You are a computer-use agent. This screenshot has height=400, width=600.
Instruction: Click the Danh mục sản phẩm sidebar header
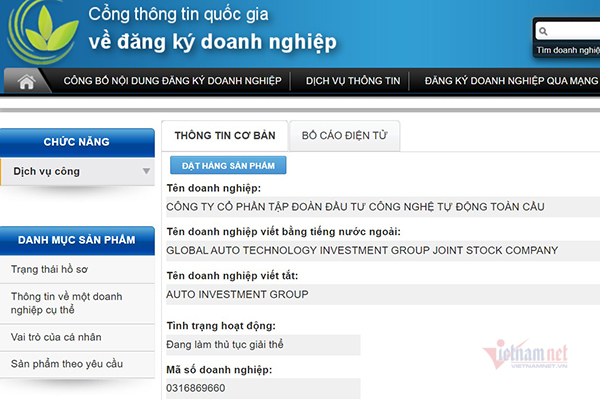click(76, 239)
